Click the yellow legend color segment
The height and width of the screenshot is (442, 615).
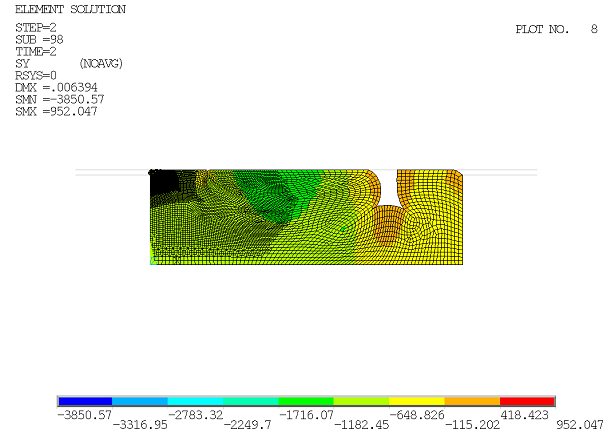(x=417, y=401)
